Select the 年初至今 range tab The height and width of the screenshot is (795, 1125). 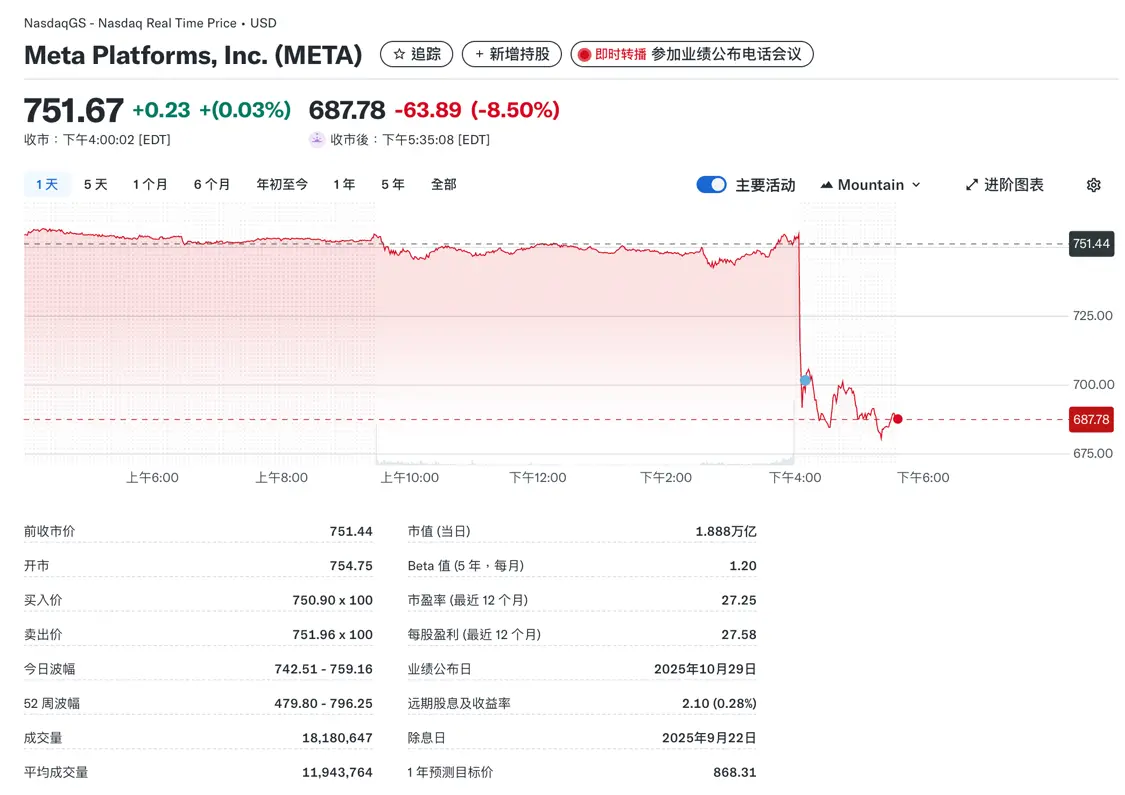pos(281,184)
